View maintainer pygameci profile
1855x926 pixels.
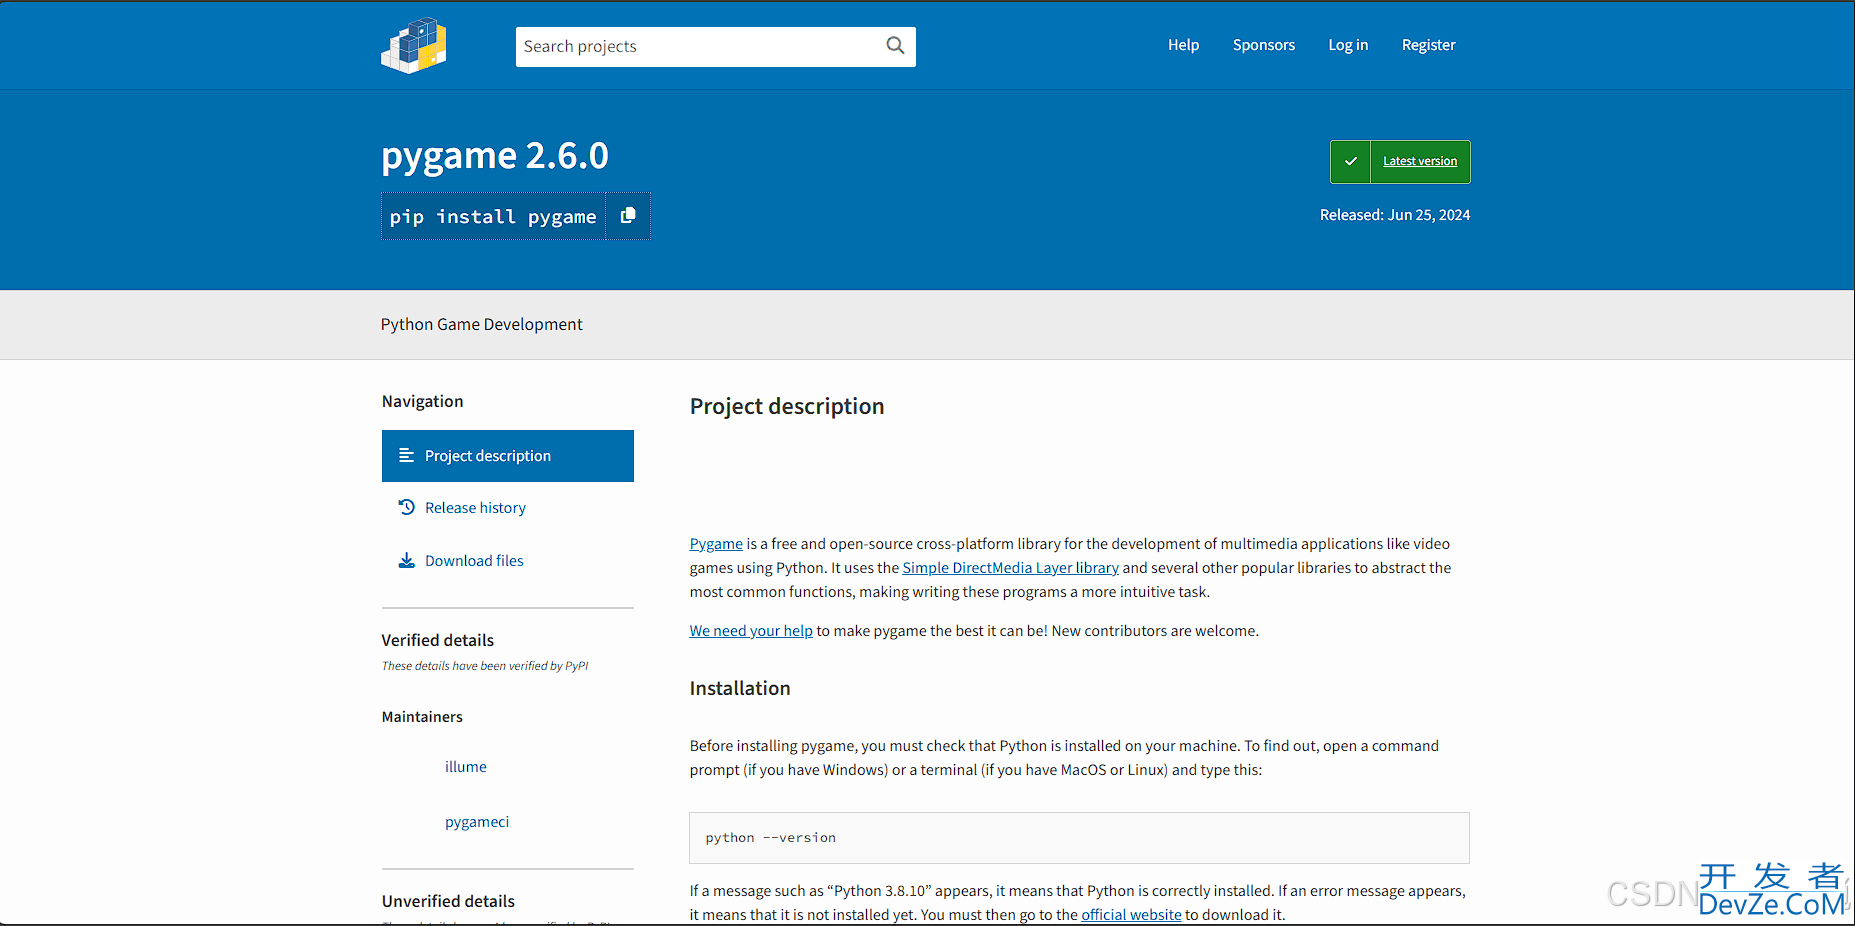pyautogui.click(x=477, y=822)
